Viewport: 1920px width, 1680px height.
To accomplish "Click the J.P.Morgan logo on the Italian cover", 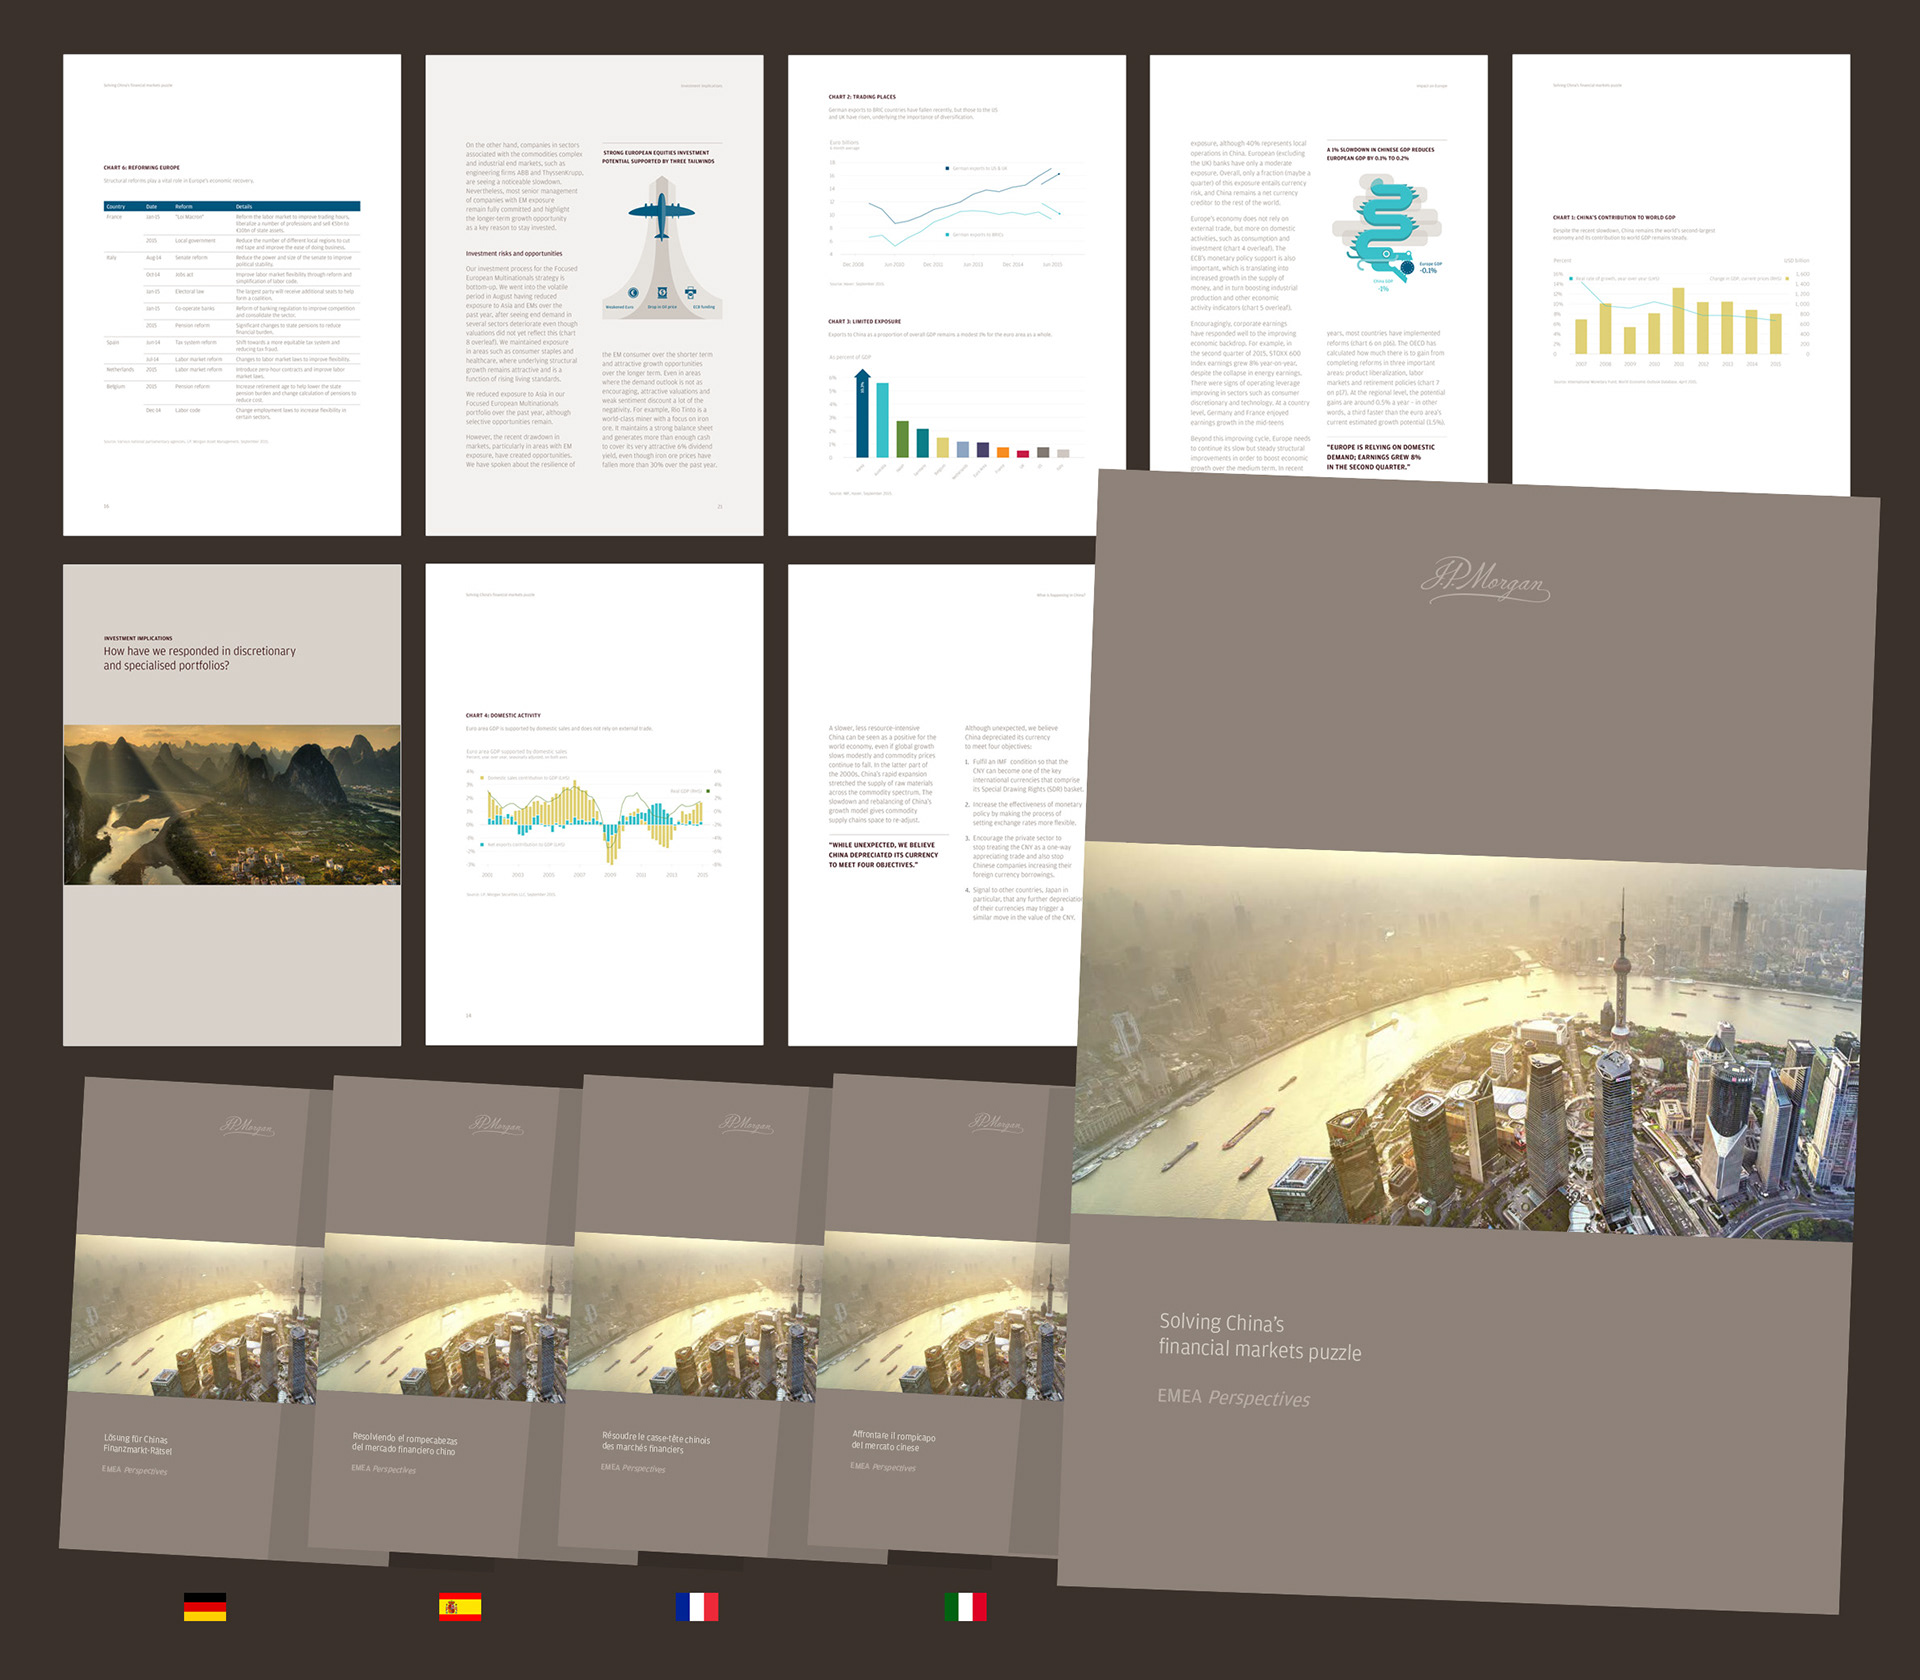I will [995, 1123].
